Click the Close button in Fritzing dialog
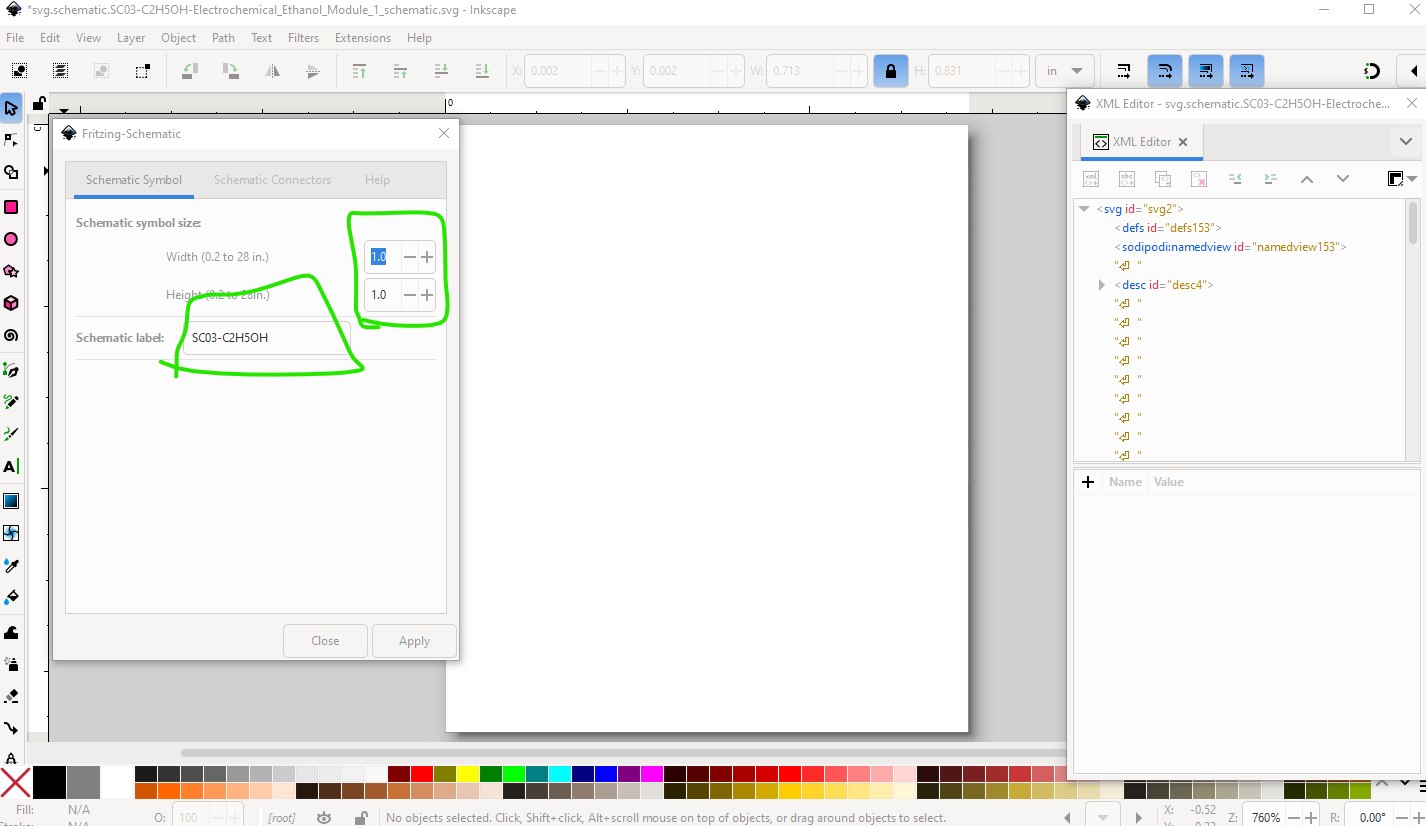 tap(325, 641)
